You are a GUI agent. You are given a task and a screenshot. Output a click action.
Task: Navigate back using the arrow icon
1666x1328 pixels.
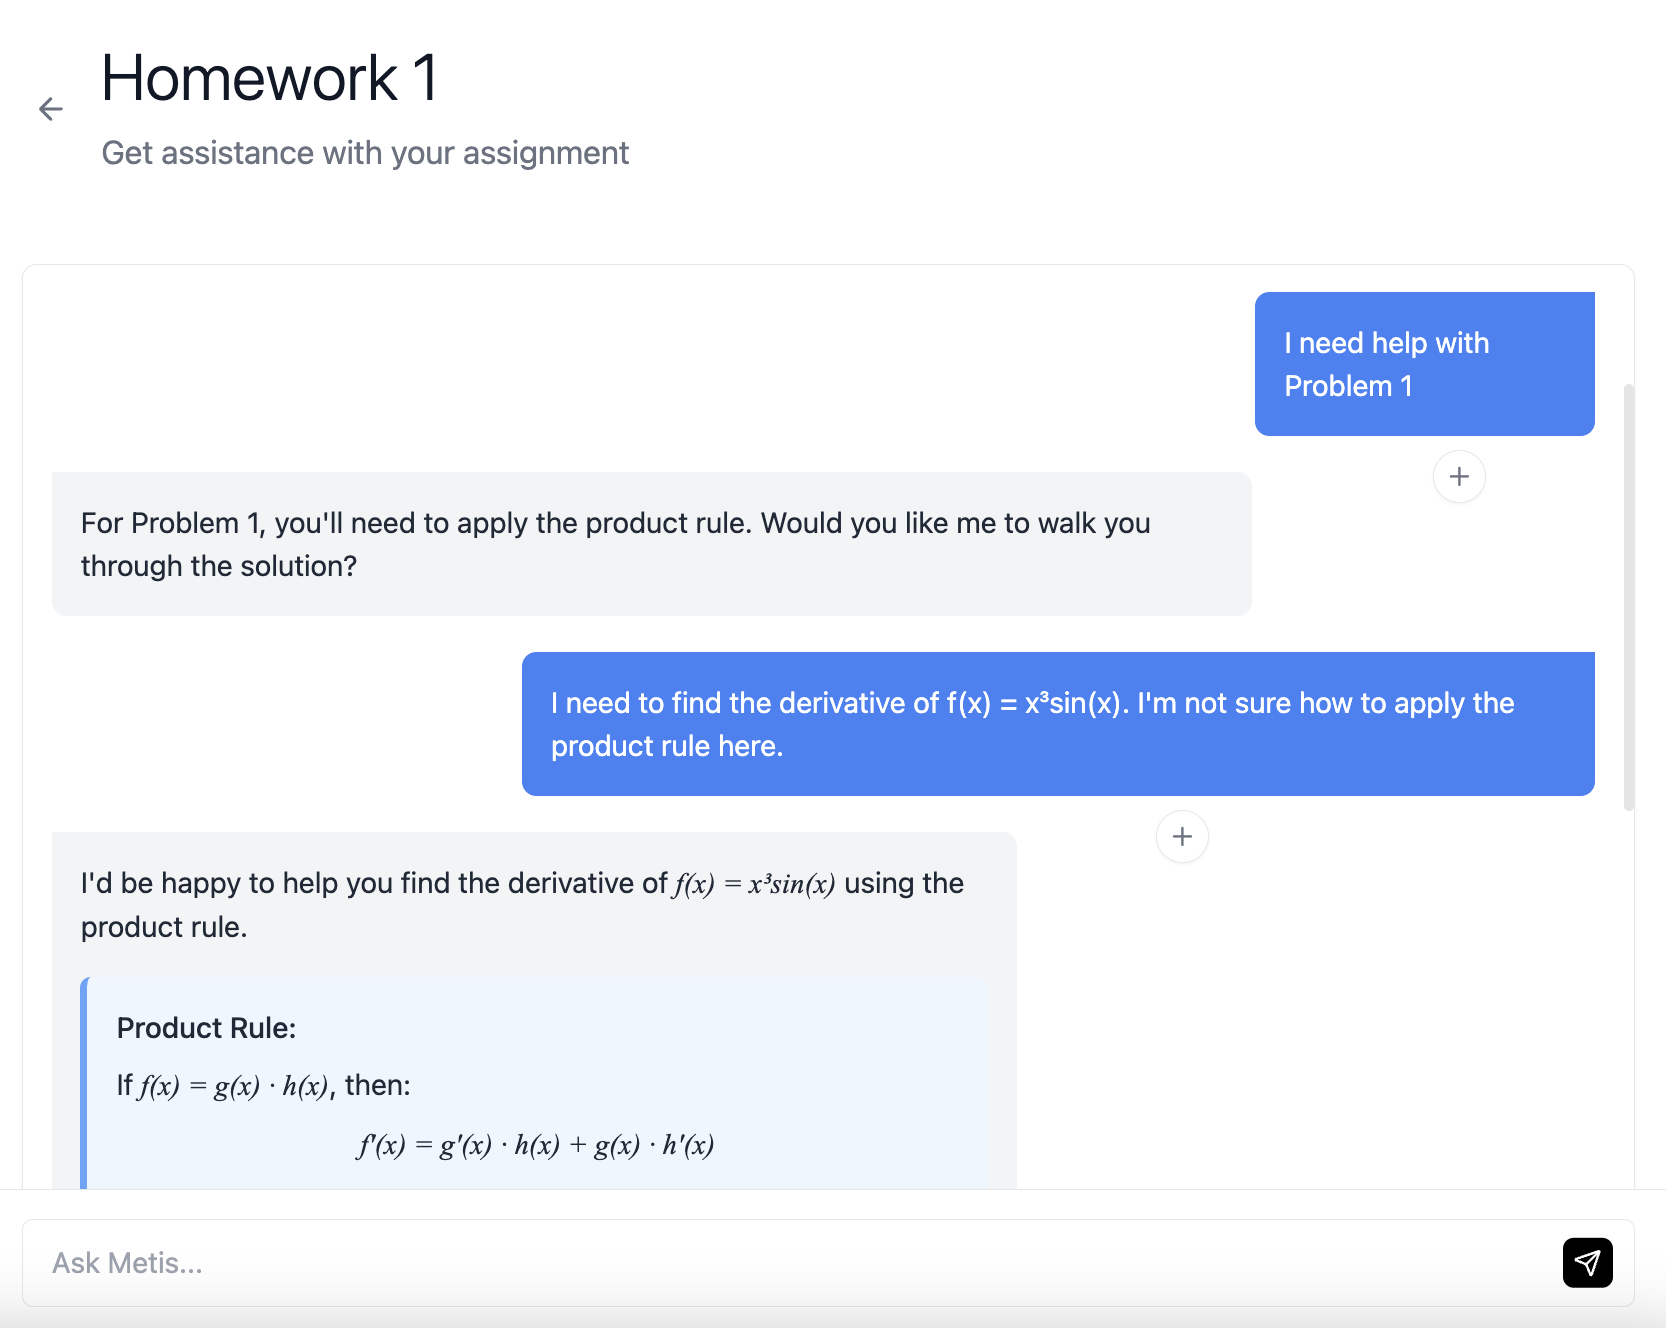[x=50, y=108]
